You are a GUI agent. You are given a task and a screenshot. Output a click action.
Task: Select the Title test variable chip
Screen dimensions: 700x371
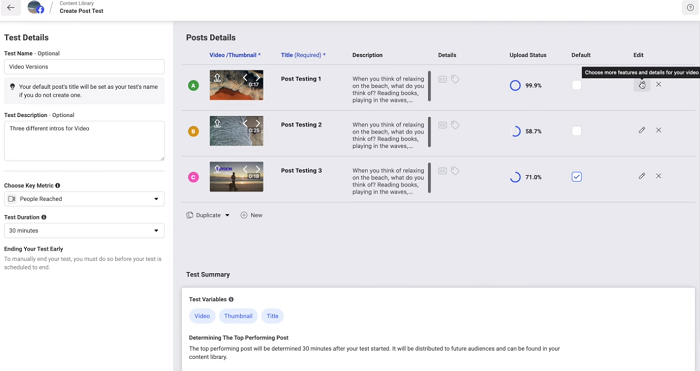point(272,316)
